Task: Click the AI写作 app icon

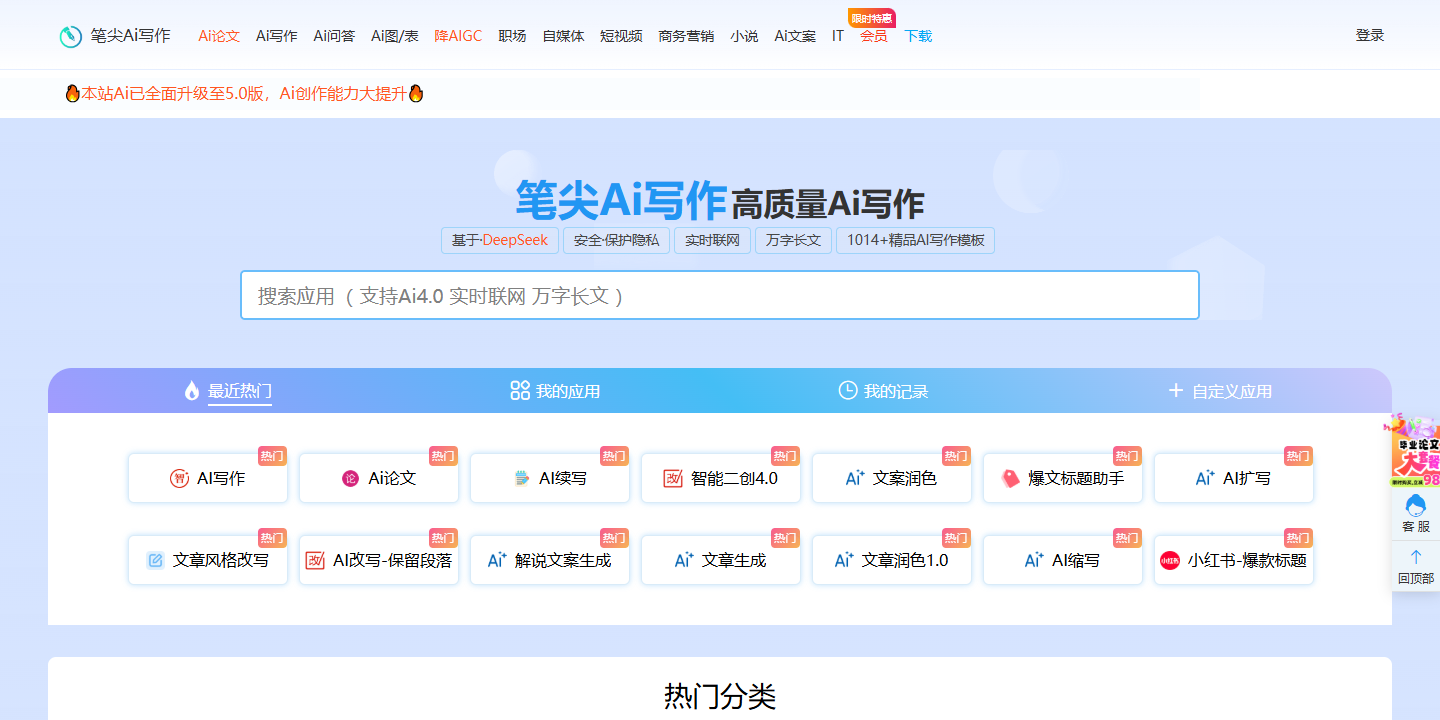Action: pos(179,479)
